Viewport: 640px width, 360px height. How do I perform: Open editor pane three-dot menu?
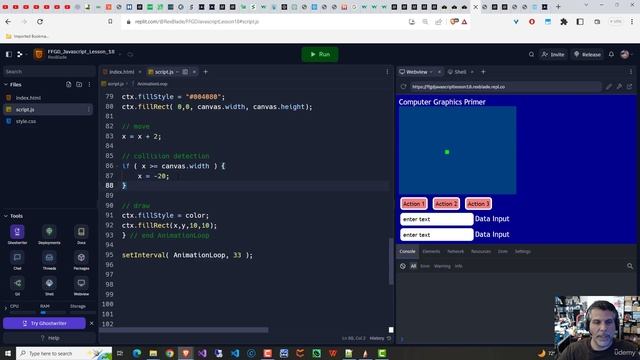[387, 72]
